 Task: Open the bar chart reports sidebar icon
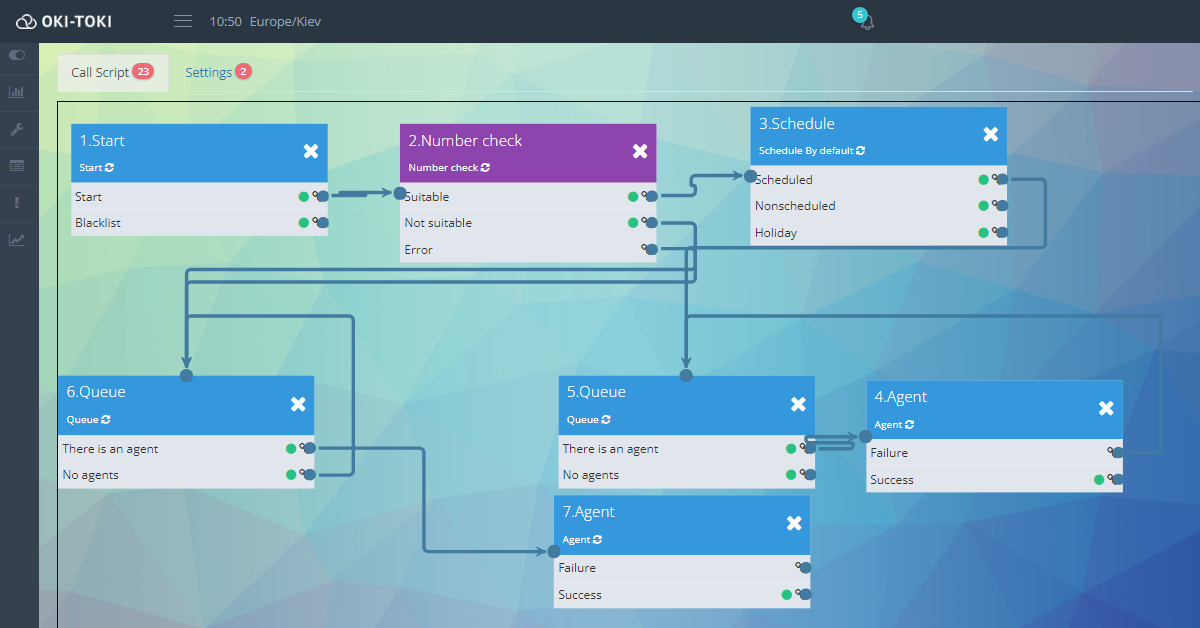click(x=17, y=92)
